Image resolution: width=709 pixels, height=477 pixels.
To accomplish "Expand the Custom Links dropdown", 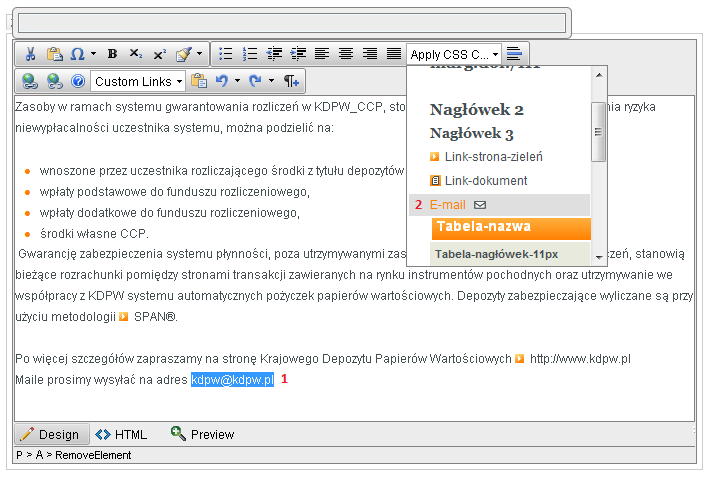I will tap(138, 81).
